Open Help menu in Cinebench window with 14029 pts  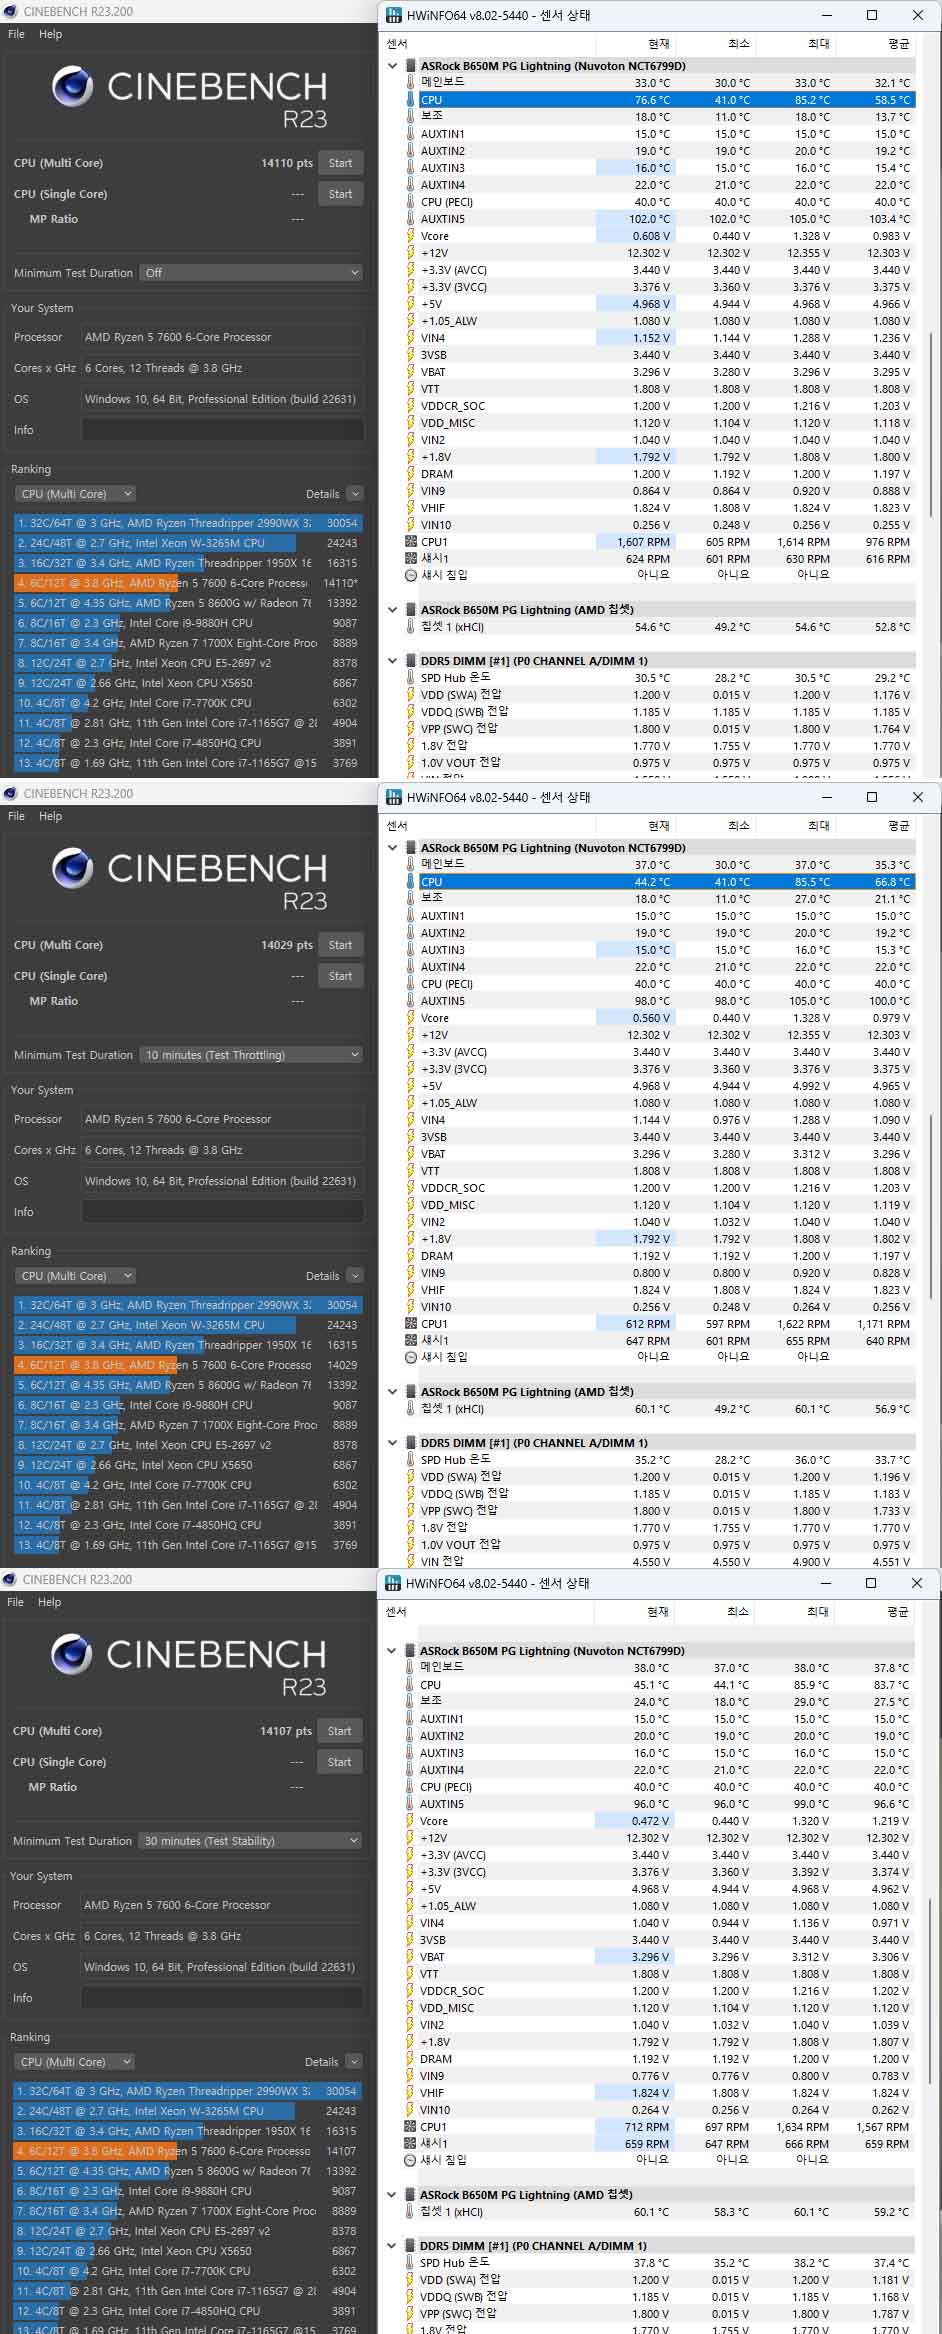(x=50, y=816)
